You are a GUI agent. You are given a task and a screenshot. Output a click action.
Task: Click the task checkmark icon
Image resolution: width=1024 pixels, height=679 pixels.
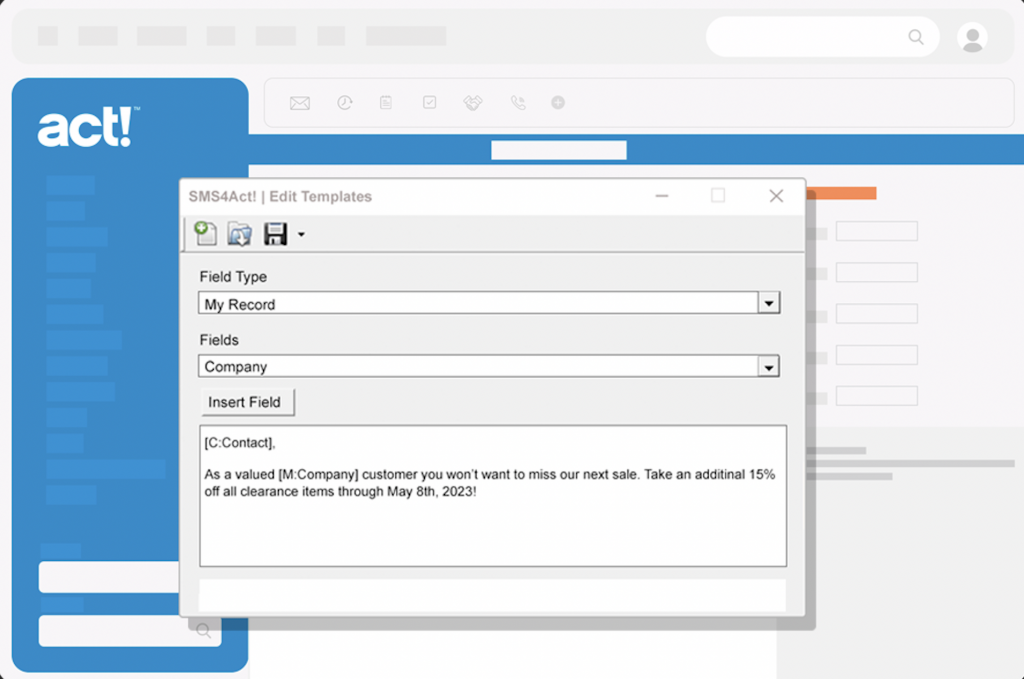pos(430,103)
